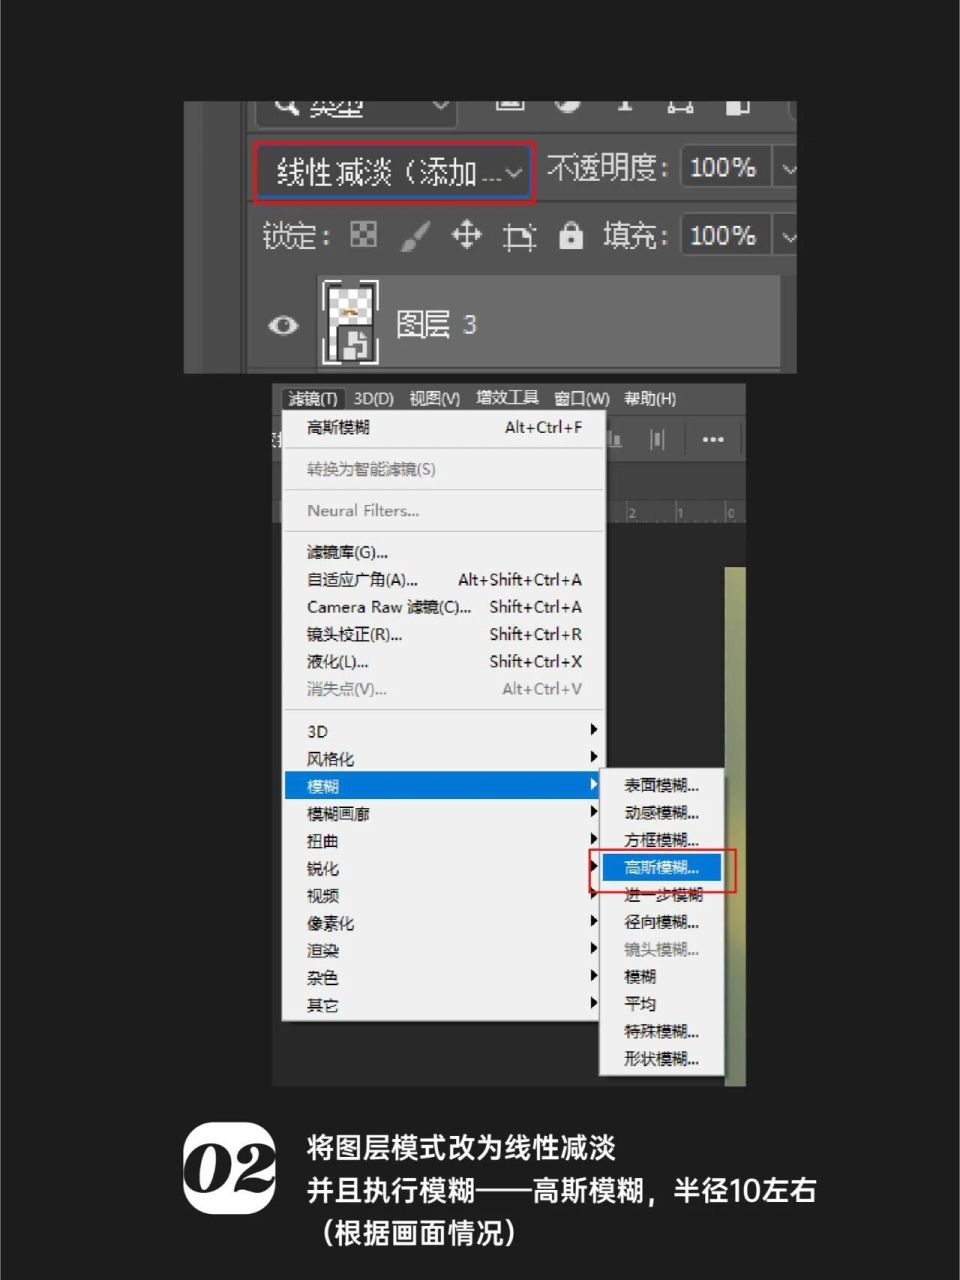Enable lock all using the padlock icon
The width and height of the screenshot is (960, 1280).
pyautogui.click(x=570, y=236)
